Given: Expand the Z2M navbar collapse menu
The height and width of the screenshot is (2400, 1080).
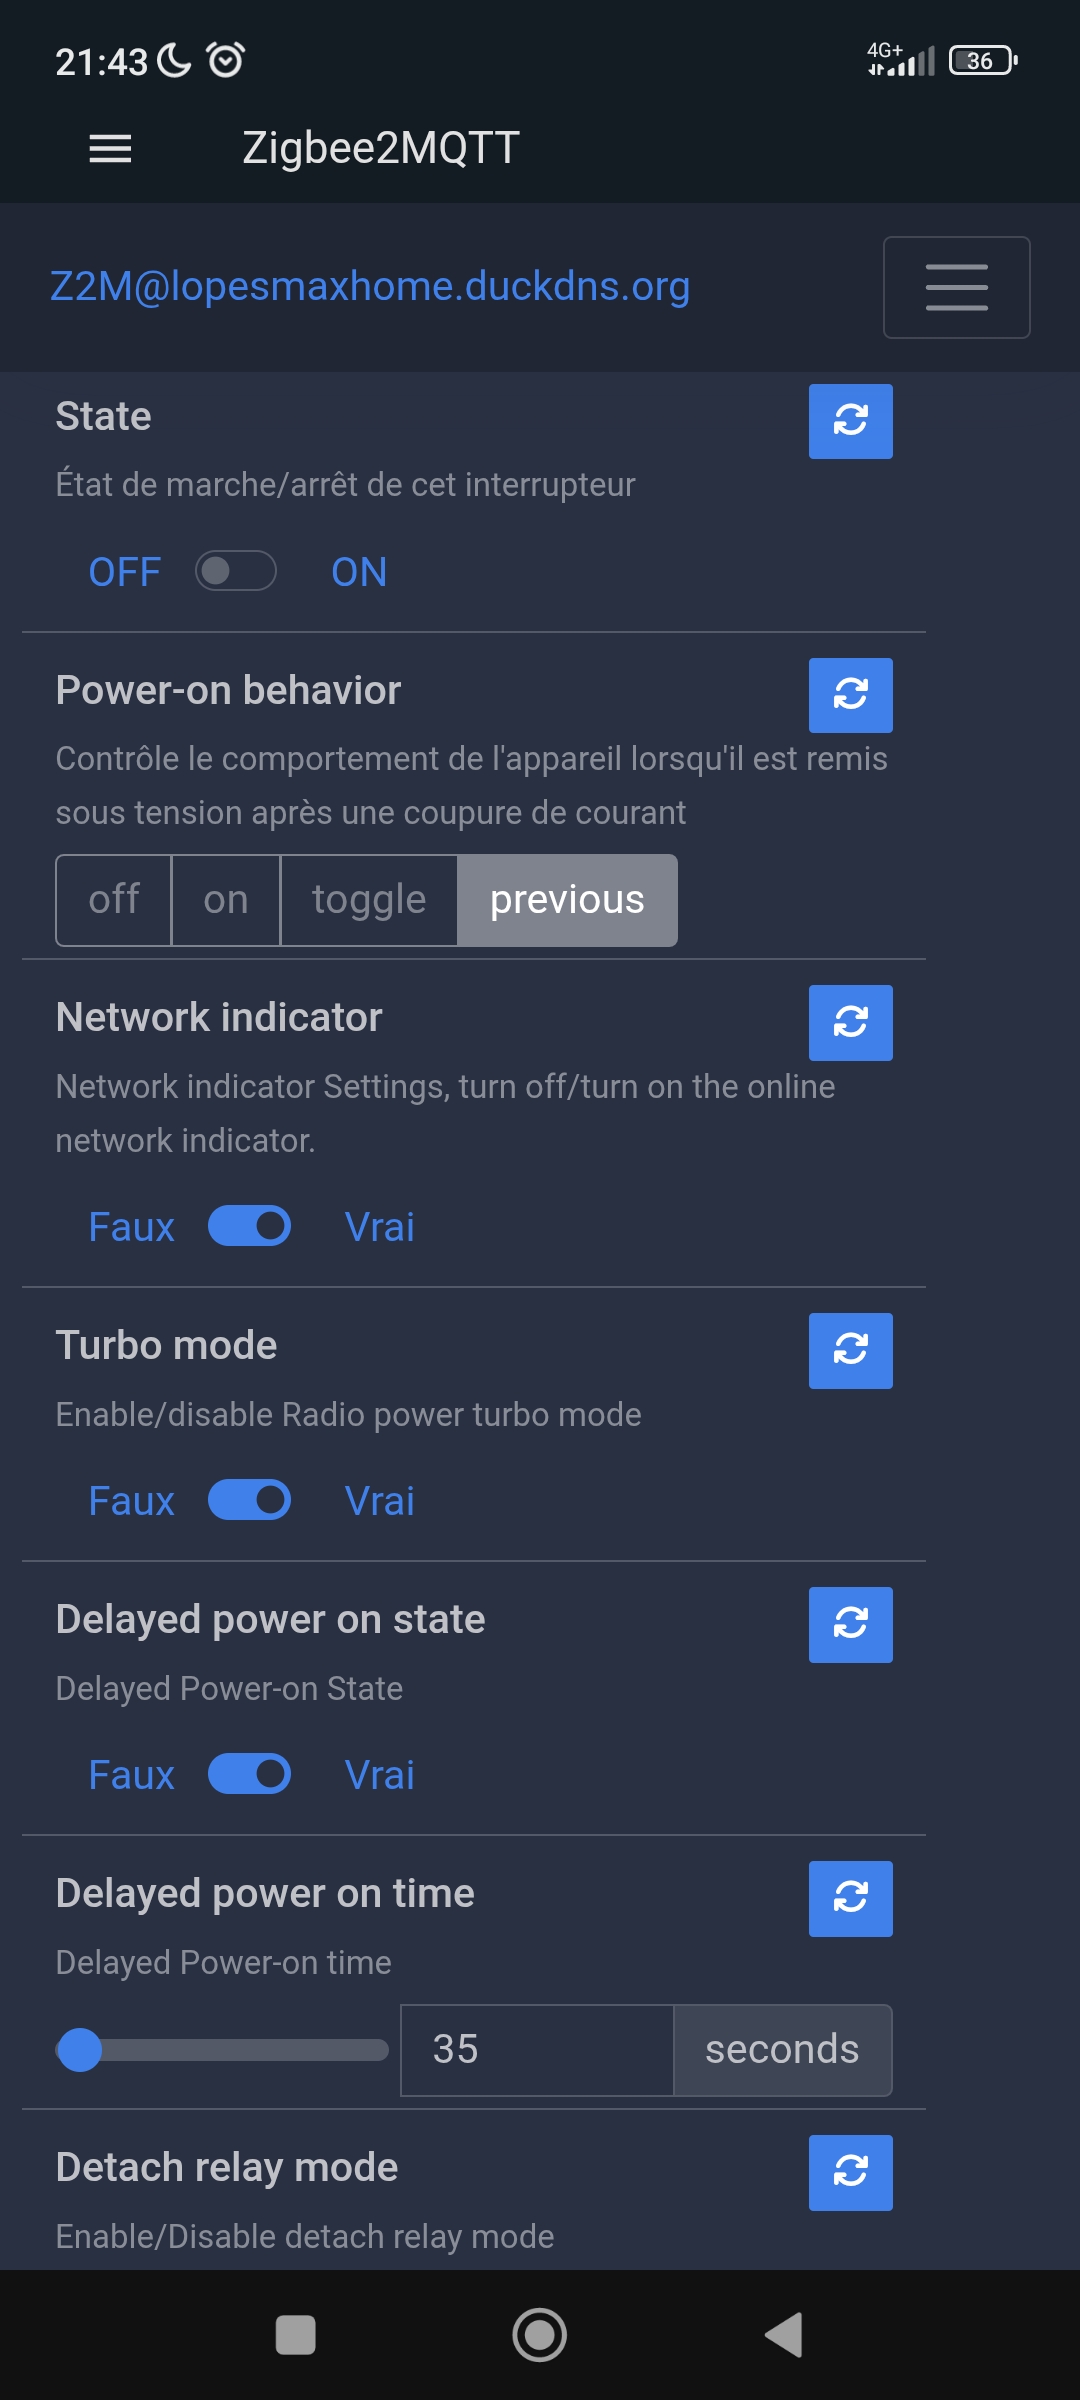Looking at the screenshot, I should (x=956, y=287).
